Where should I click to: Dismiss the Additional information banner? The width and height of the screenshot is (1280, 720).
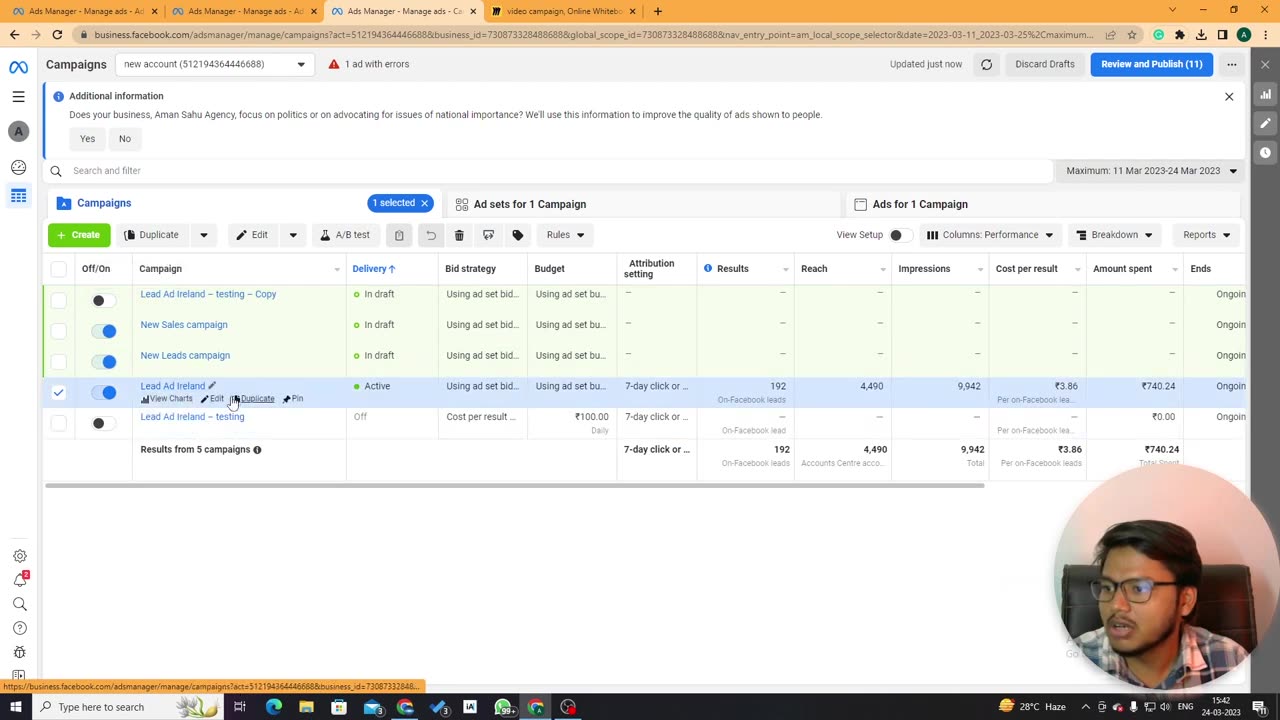(1229, 96)
